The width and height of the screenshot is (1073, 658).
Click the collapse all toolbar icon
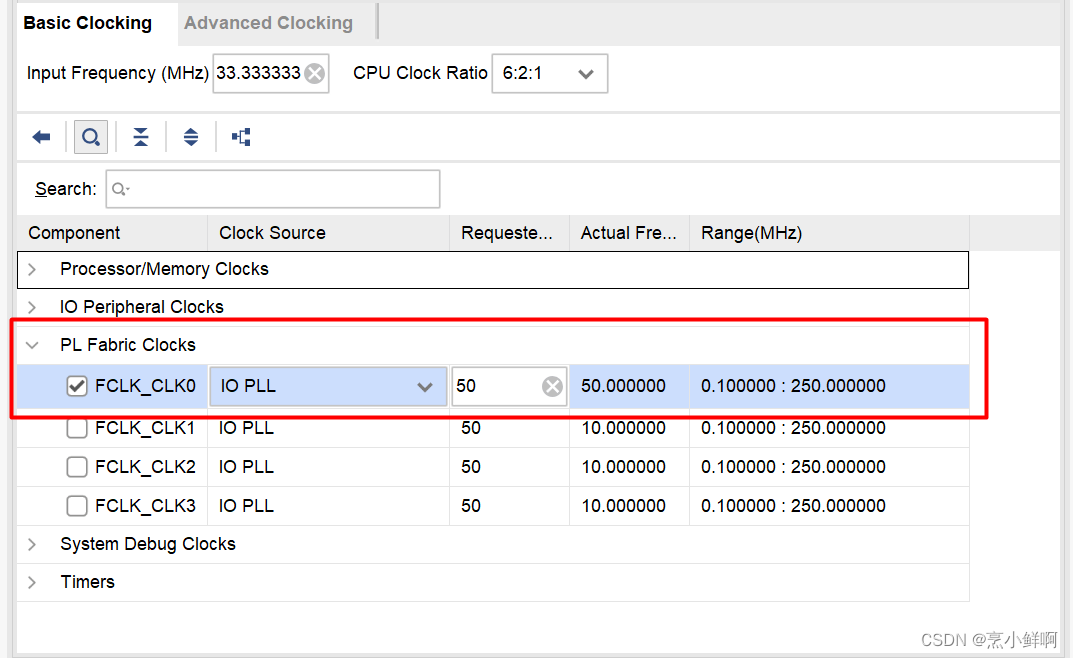pos(141,137)
